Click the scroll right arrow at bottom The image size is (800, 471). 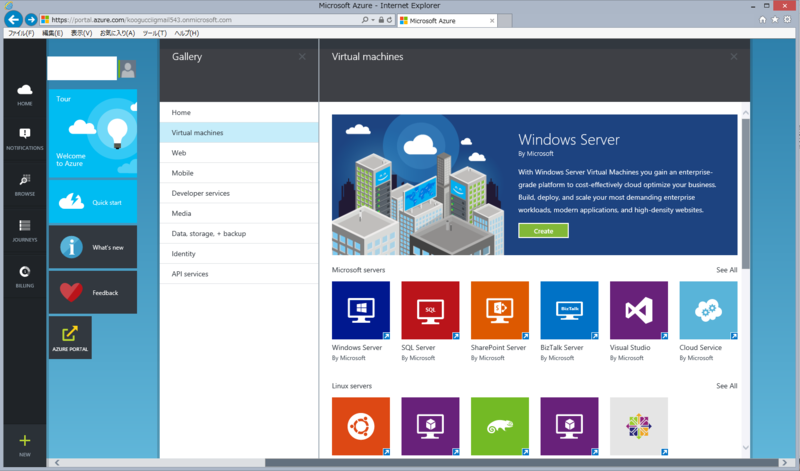785,463
